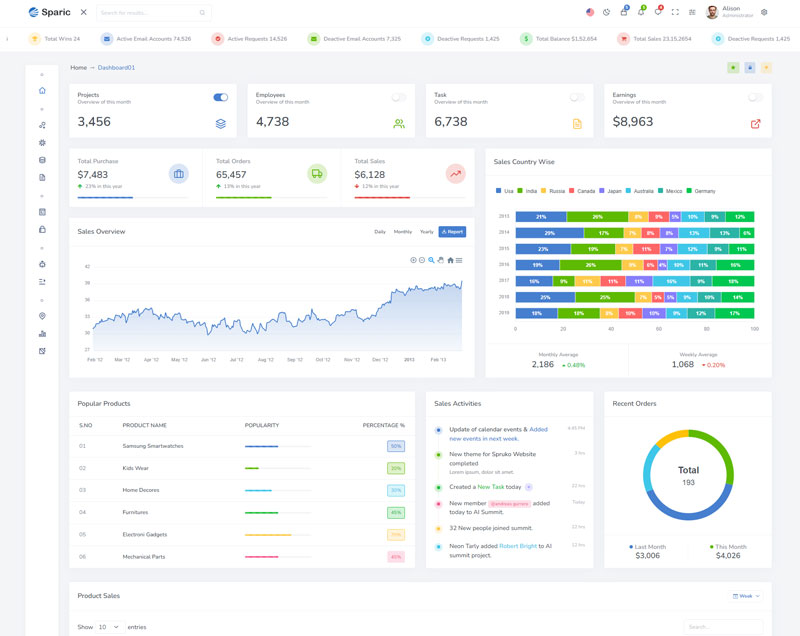Click the Earnings external link icon

tap(755, 124)
